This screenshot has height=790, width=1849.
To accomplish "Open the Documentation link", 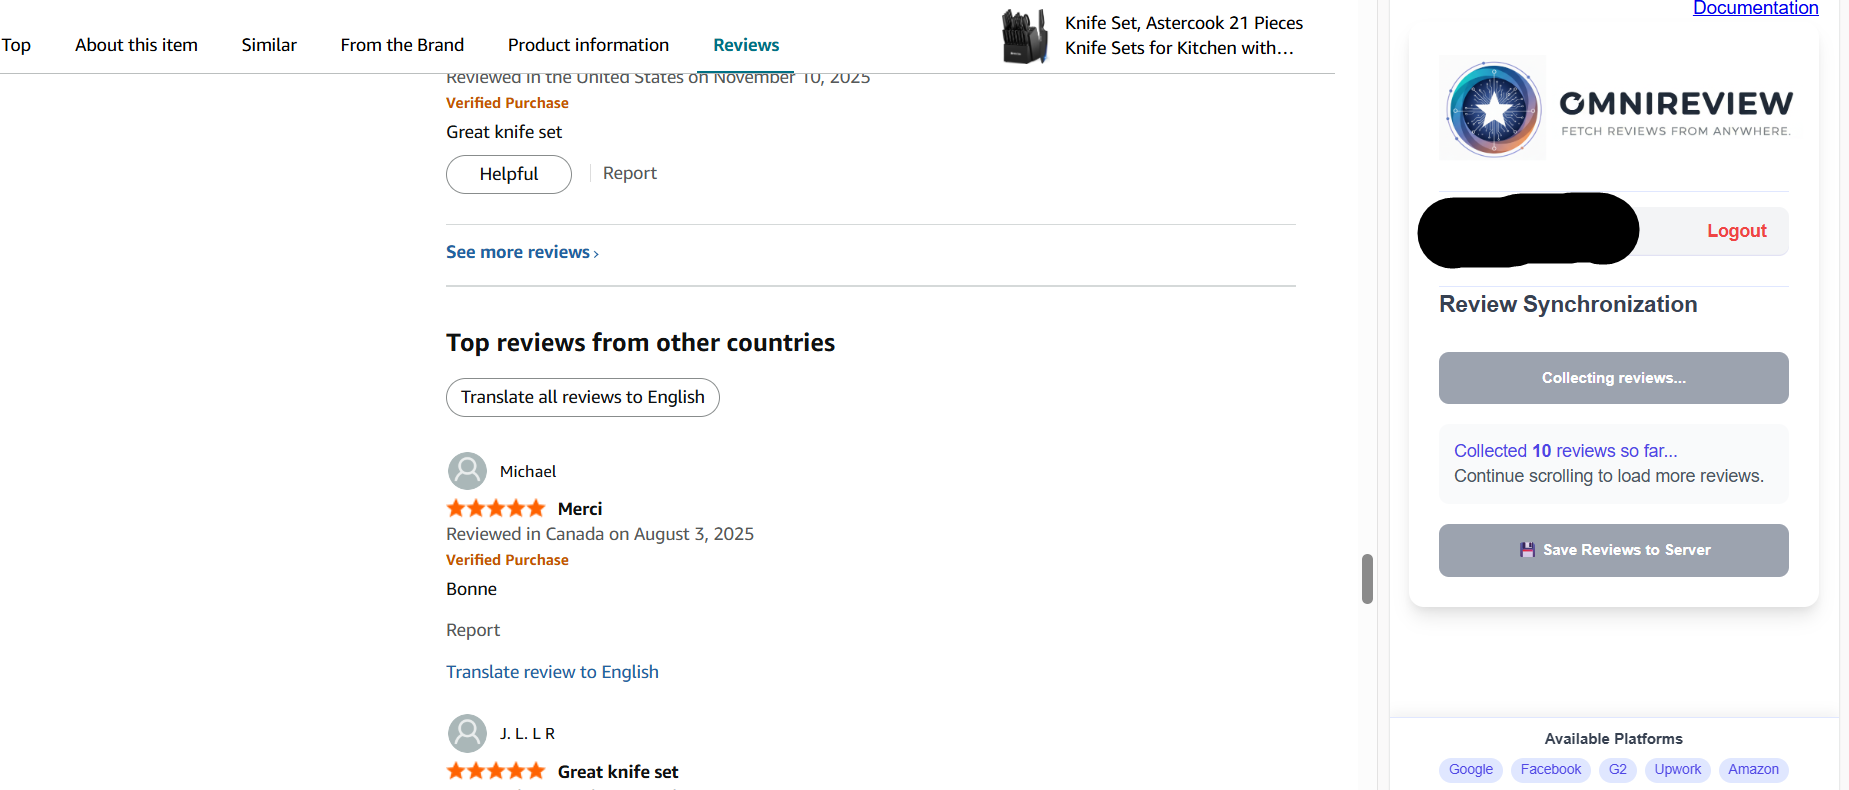I will pyautogui.click(x=1755, y=9).
